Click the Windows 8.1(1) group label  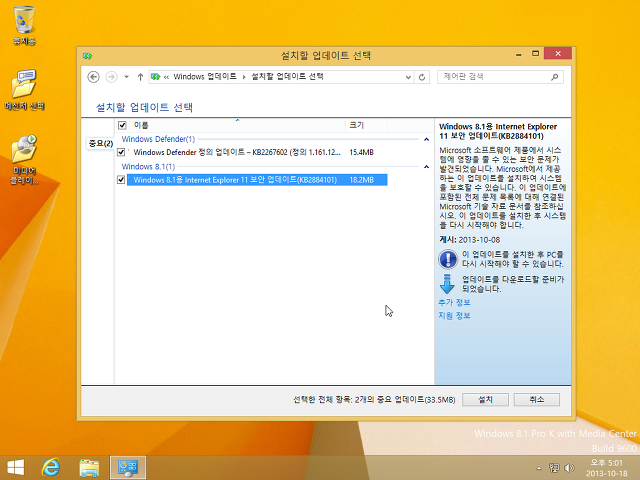(148, 167)
